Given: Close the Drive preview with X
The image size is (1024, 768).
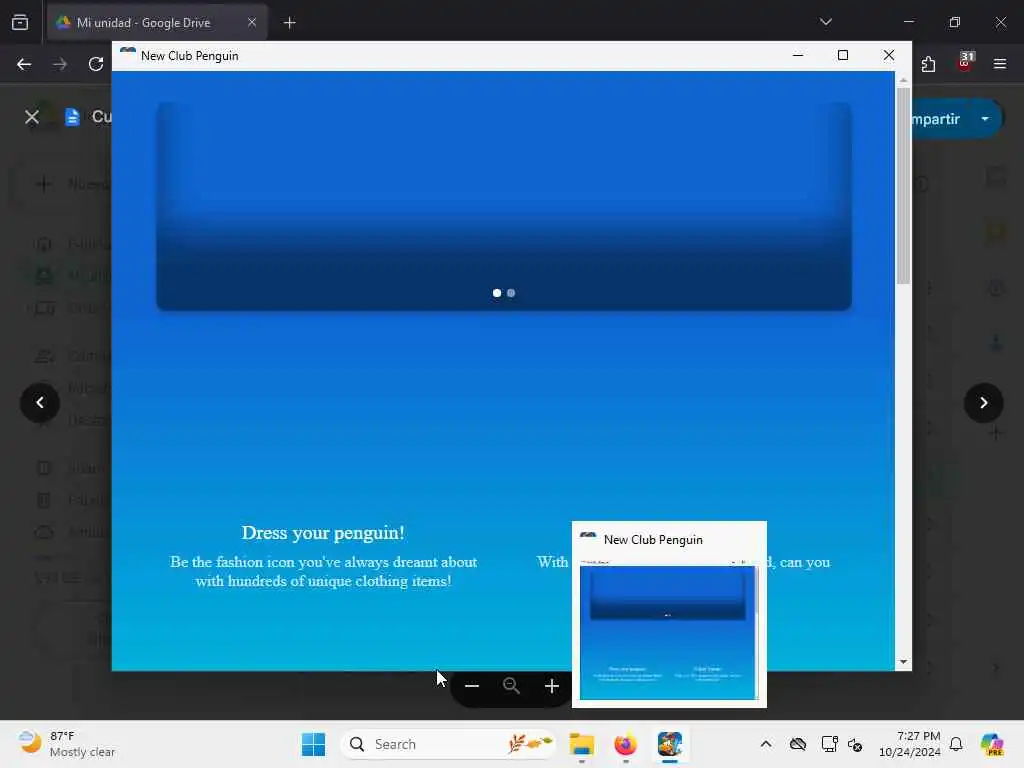Looking at the screenshot, I should pyautogui.click(x=31, y=118).
